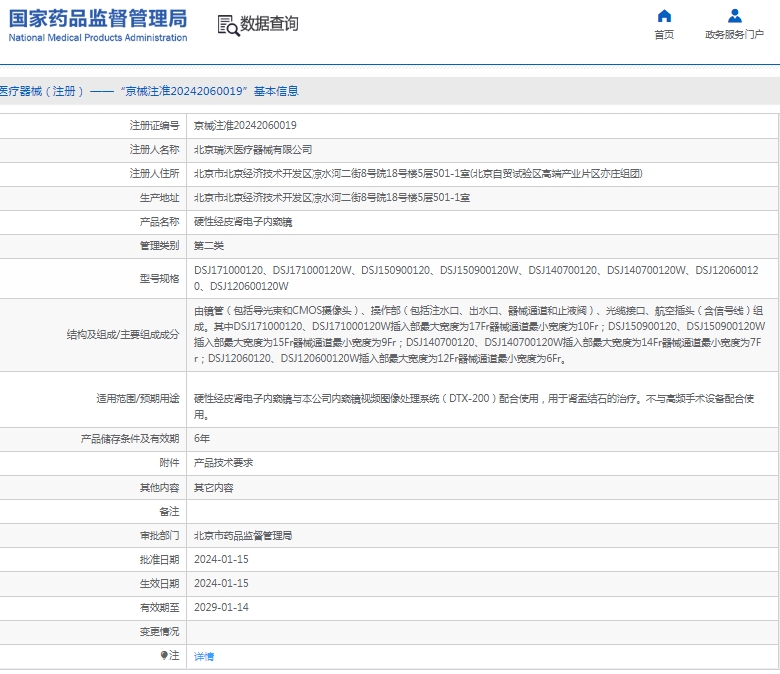Image resolution: width=780 pixels, height=674 pixels.
Task: Select the 6年 validity value
Action: pyautogui.click(x=202, y=439)
